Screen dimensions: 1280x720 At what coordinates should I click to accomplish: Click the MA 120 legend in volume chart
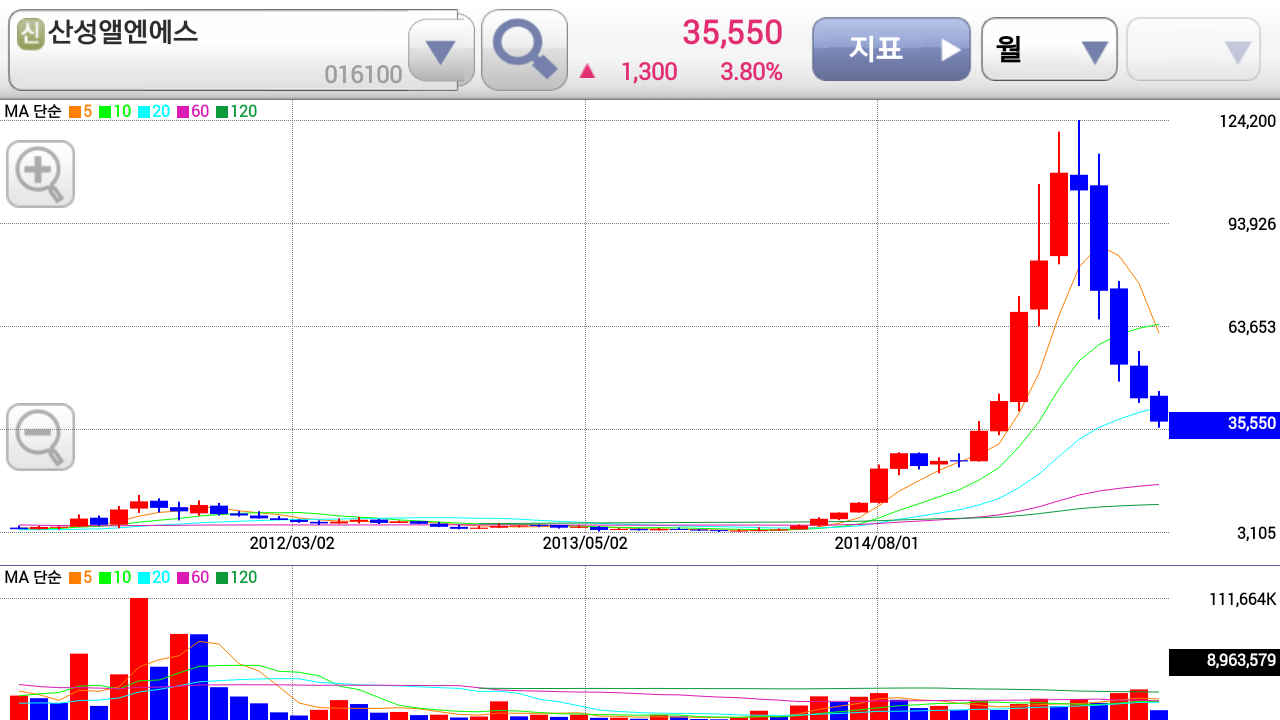pyautogui.click(x=237, y=577)
